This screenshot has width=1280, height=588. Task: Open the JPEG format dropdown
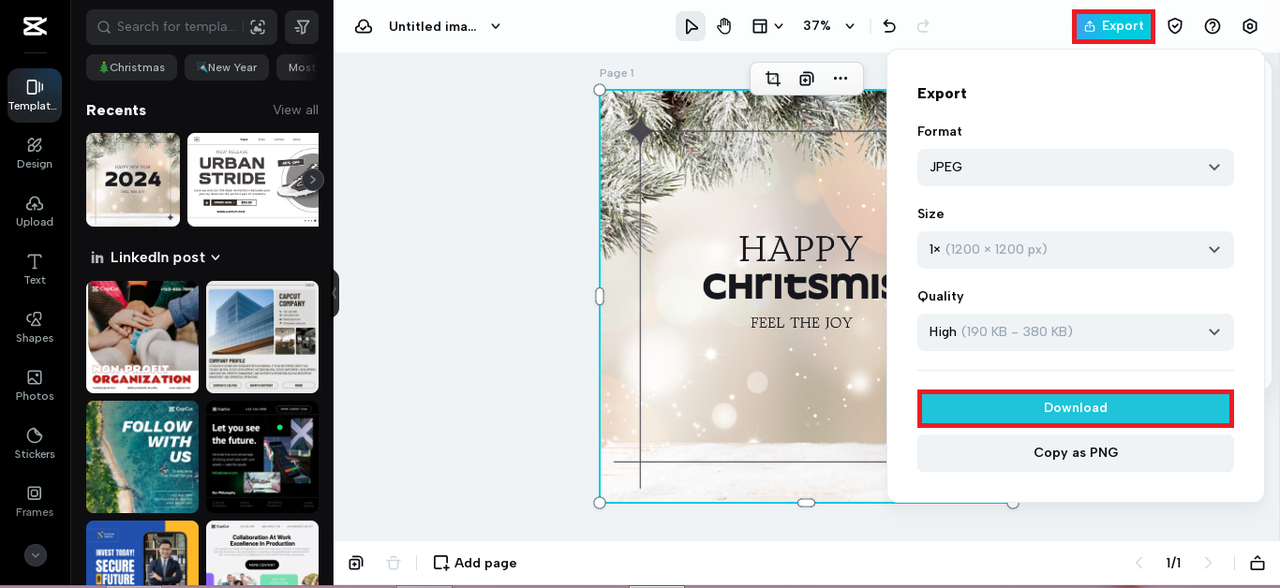tap(1075, 167)
